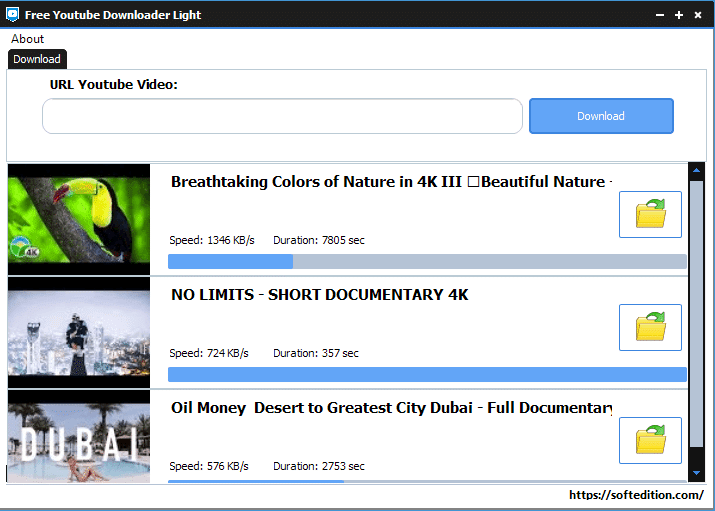Click the app icon in the title bar
The width and height of the screenshot is (715, 511).
12,15
